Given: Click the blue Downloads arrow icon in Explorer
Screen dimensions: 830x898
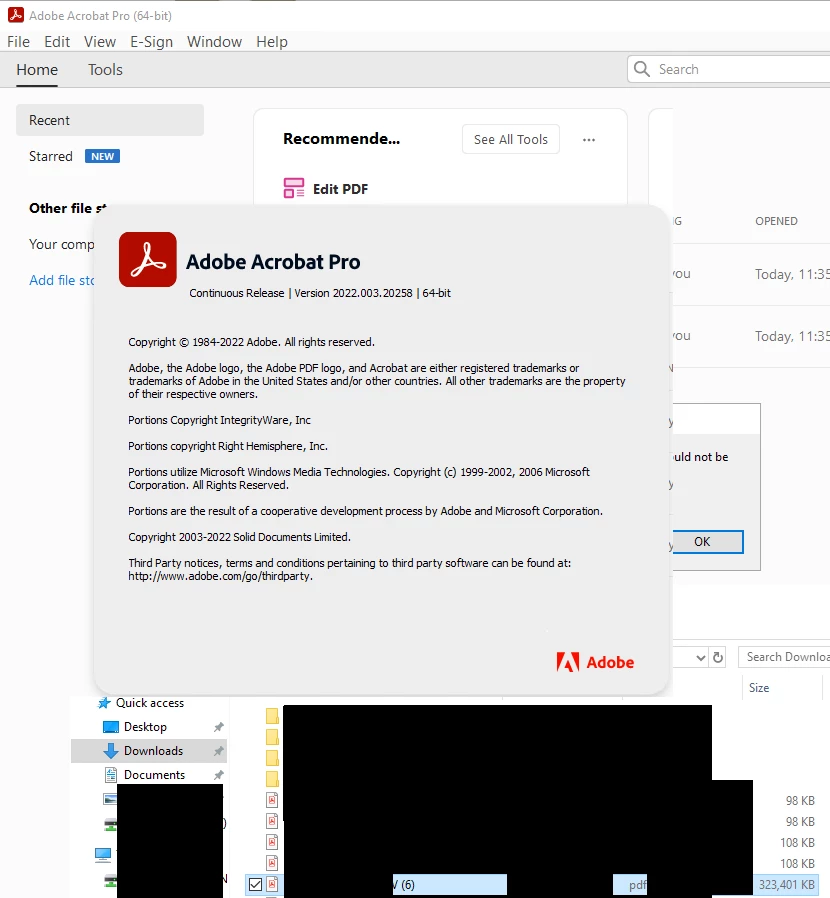Looking at the screenshot, I should [111, 751].
